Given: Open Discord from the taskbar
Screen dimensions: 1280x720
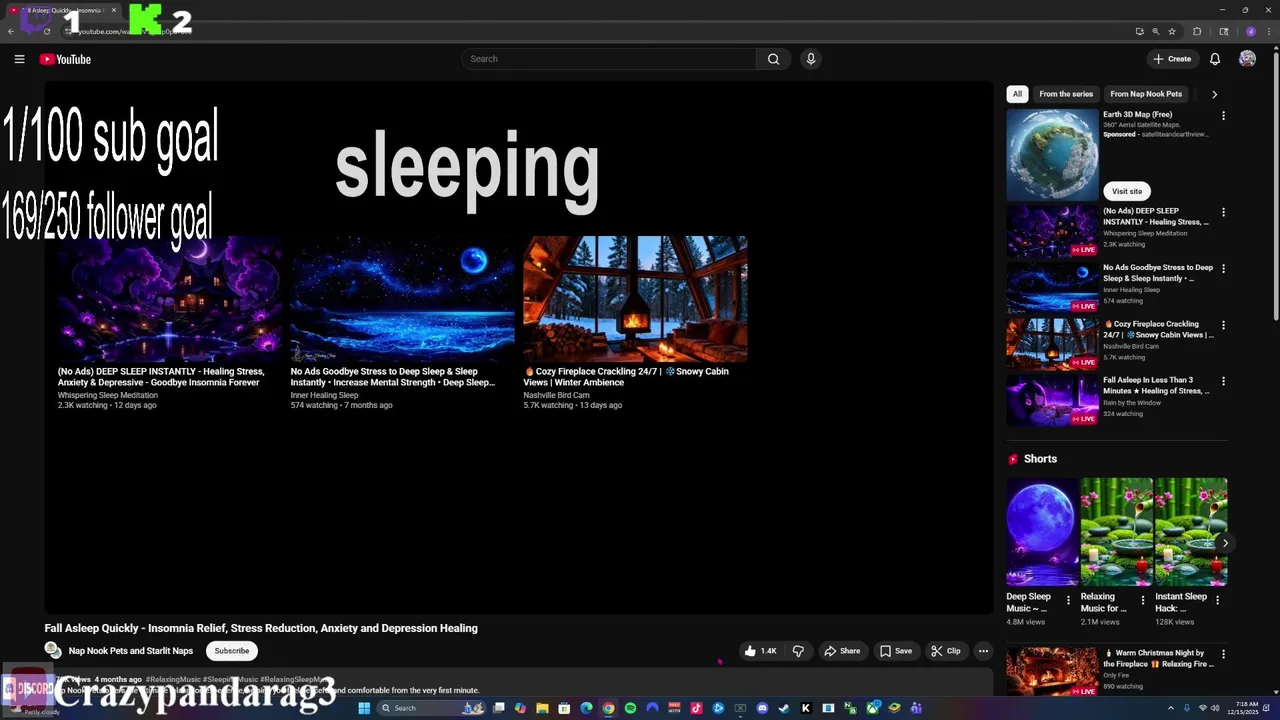Looking at the screenshot, I should (762, 708).
